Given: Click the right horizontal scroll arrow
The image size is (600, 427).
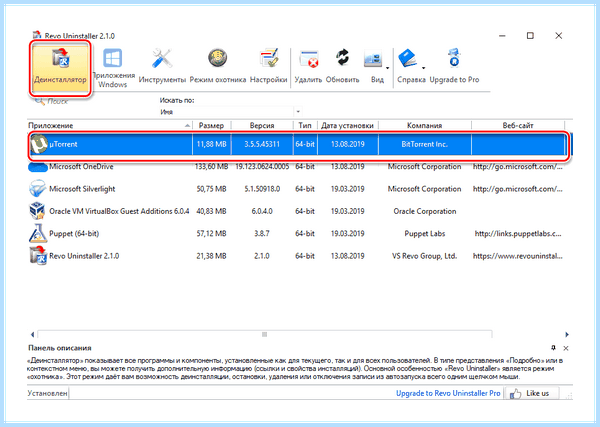Looking at the screenshot, I should (x=567, y=335).
